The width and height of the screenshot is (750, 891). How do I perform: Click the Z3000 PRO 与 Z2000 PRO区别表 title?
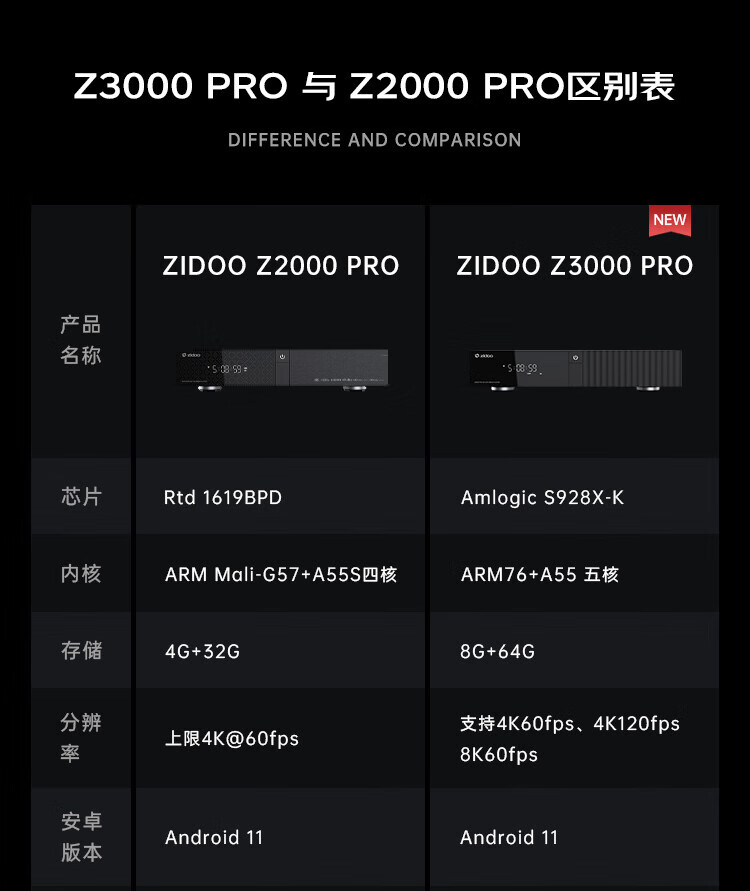[x=374, y=87]
